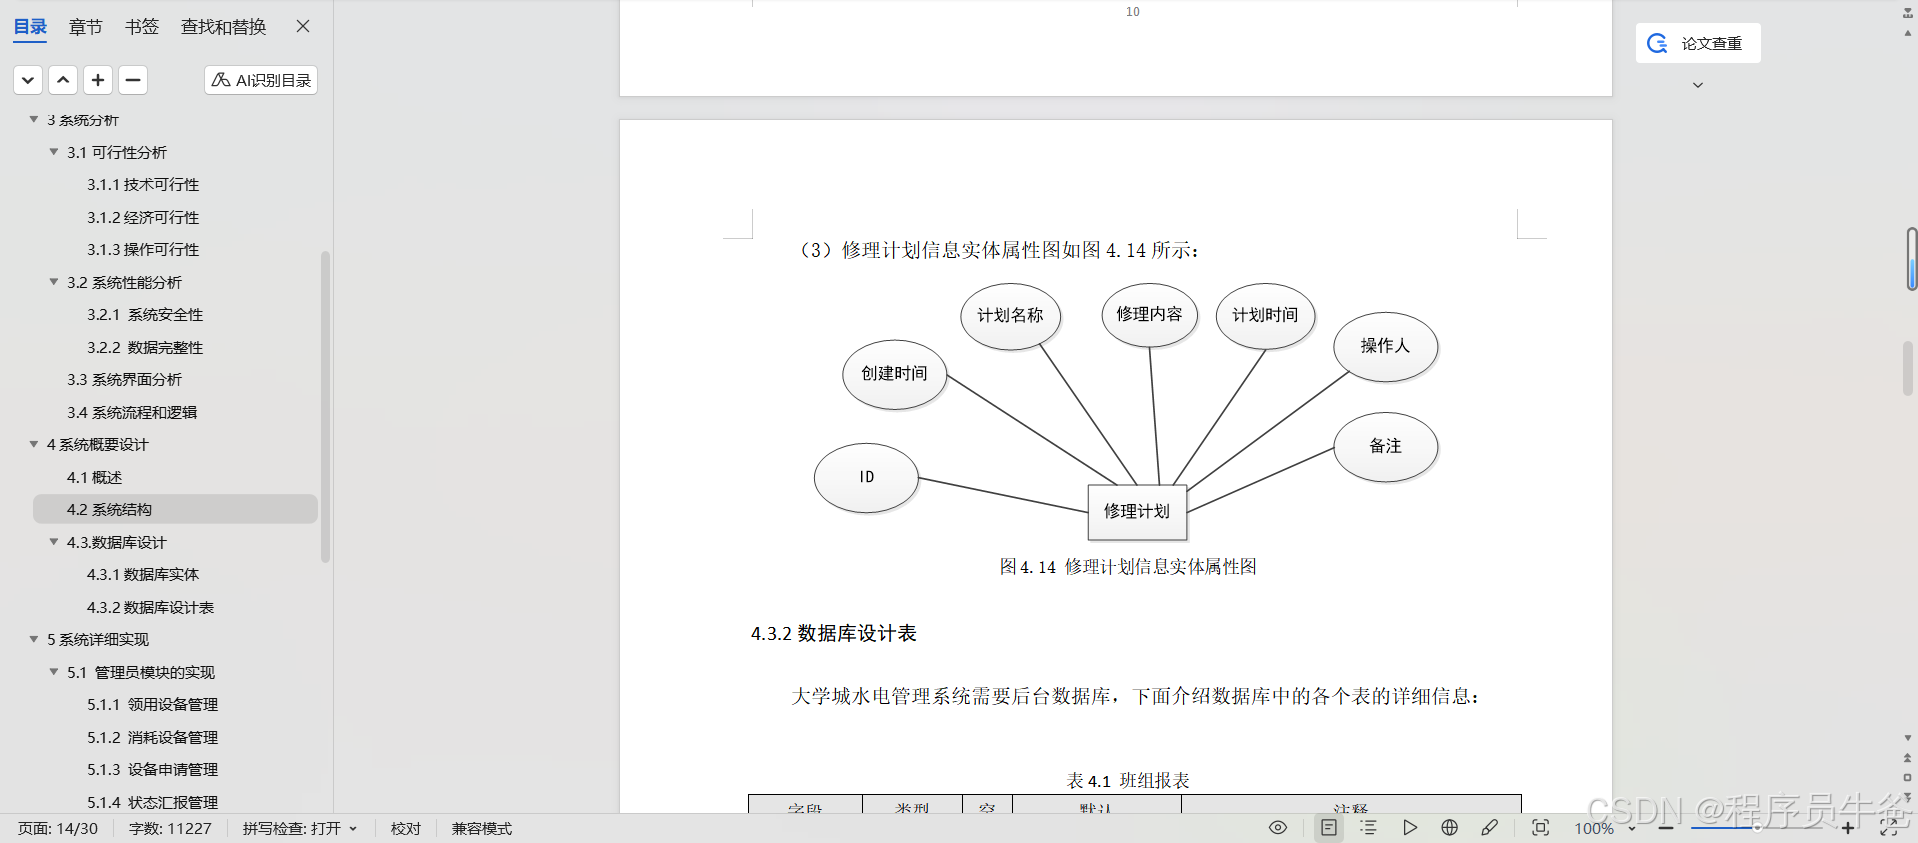Switch to web layout globe icon
1918x843 pixels.
[1450, 827]
